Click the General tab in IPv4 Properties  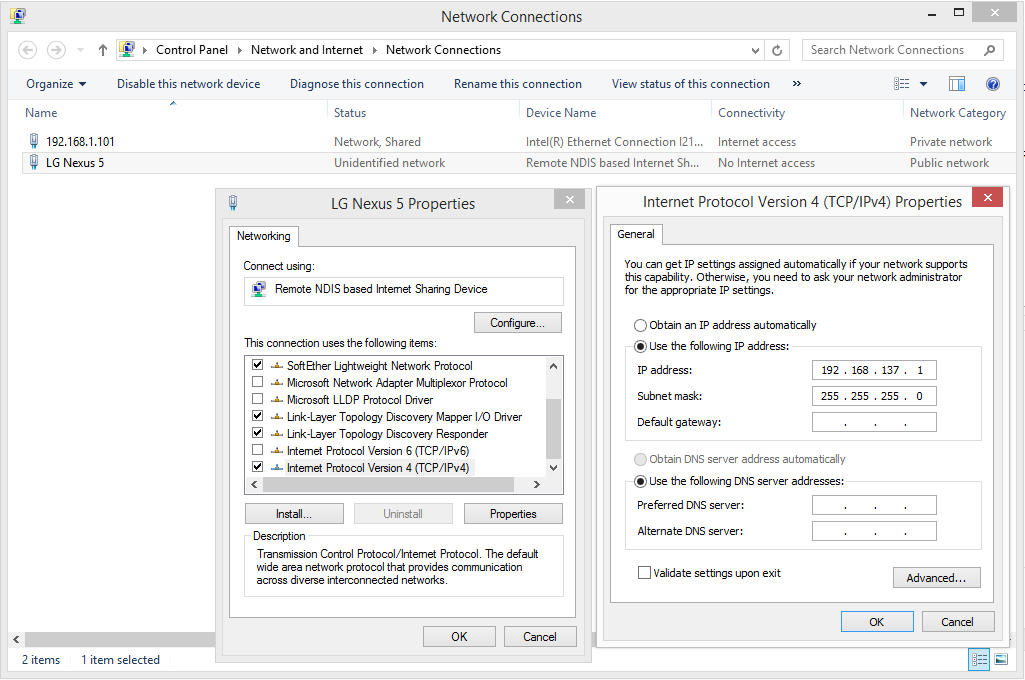pyautogui.click(x=635, y=234)
